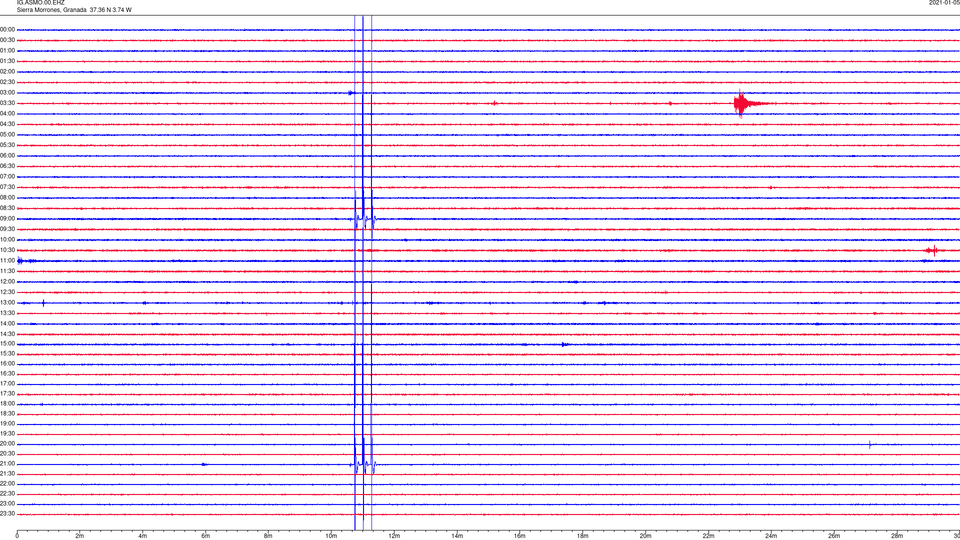This screenshot has height=540, width=960.
Task: Choose the 07:30 time label
Action: (7, 187)
